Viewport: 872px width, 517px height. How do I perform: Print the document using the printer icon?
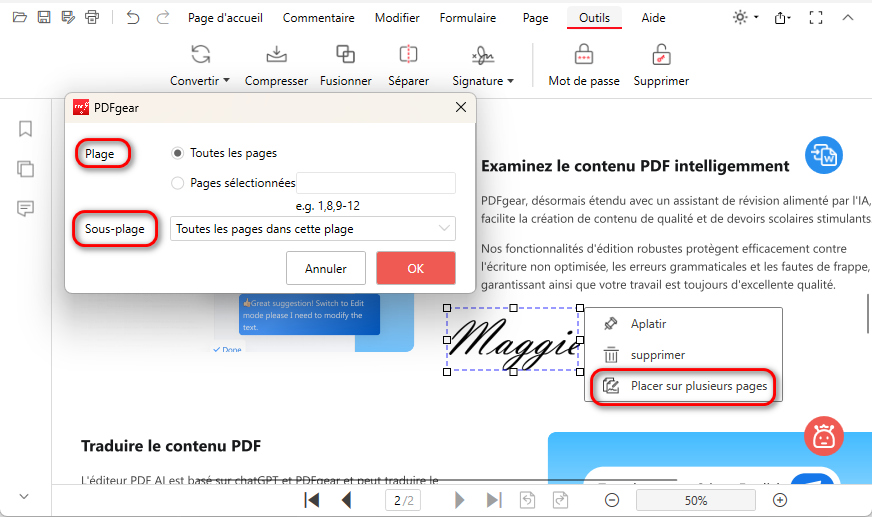coord(92,18)
